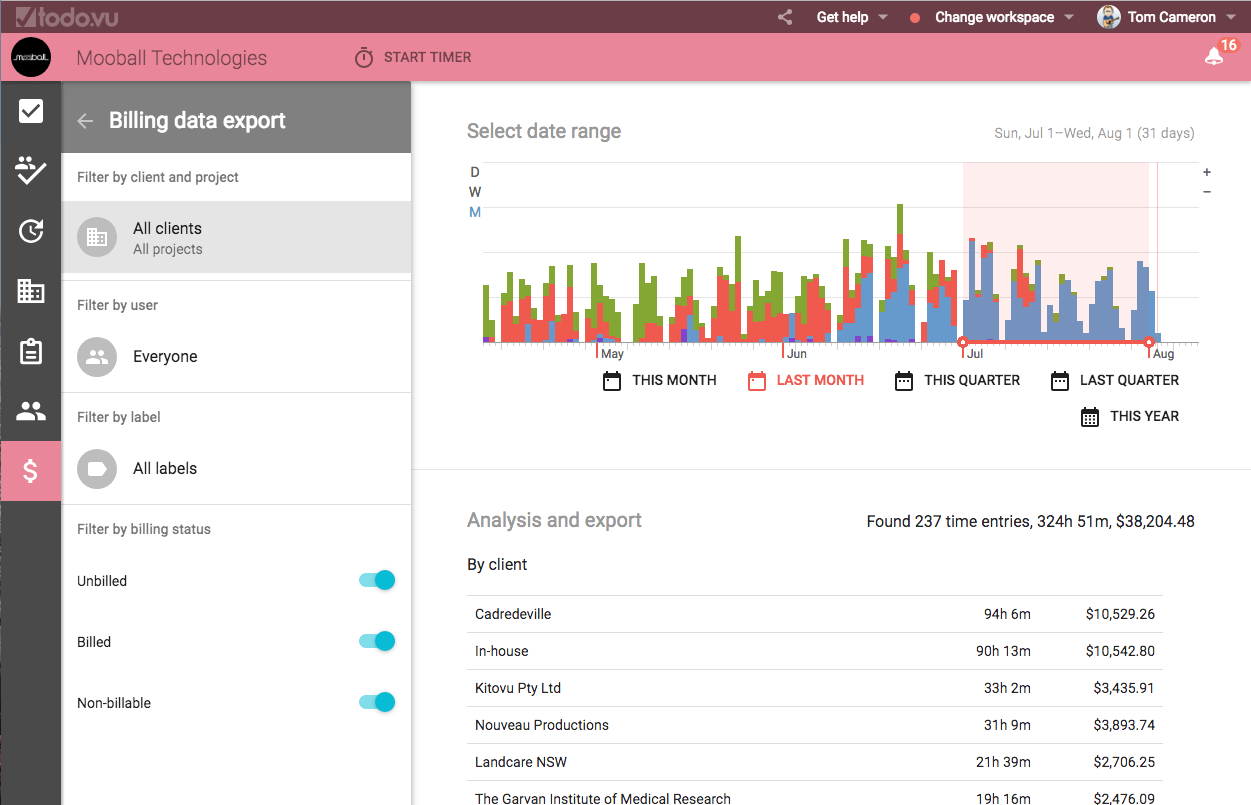Click the stopwatch icon next to Start Timer

[364, 58]
